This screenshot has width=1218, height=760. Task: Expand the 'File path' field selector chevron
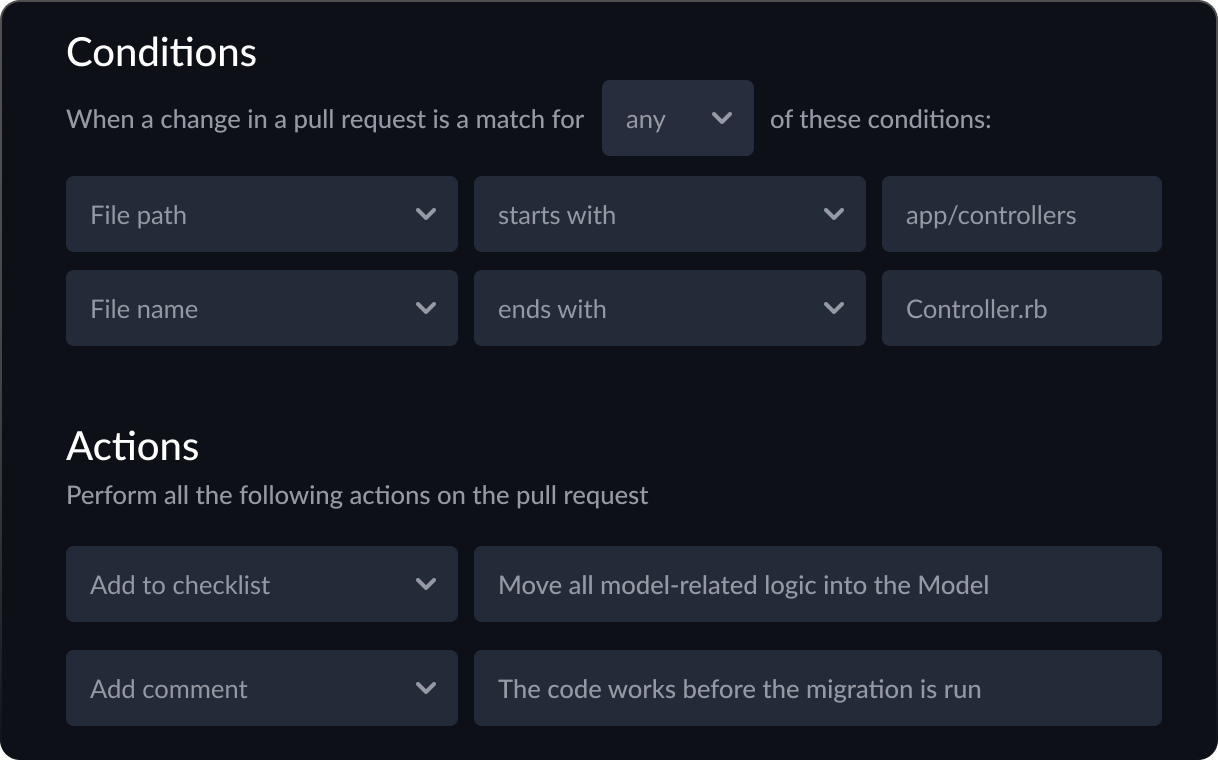point(427,214)
